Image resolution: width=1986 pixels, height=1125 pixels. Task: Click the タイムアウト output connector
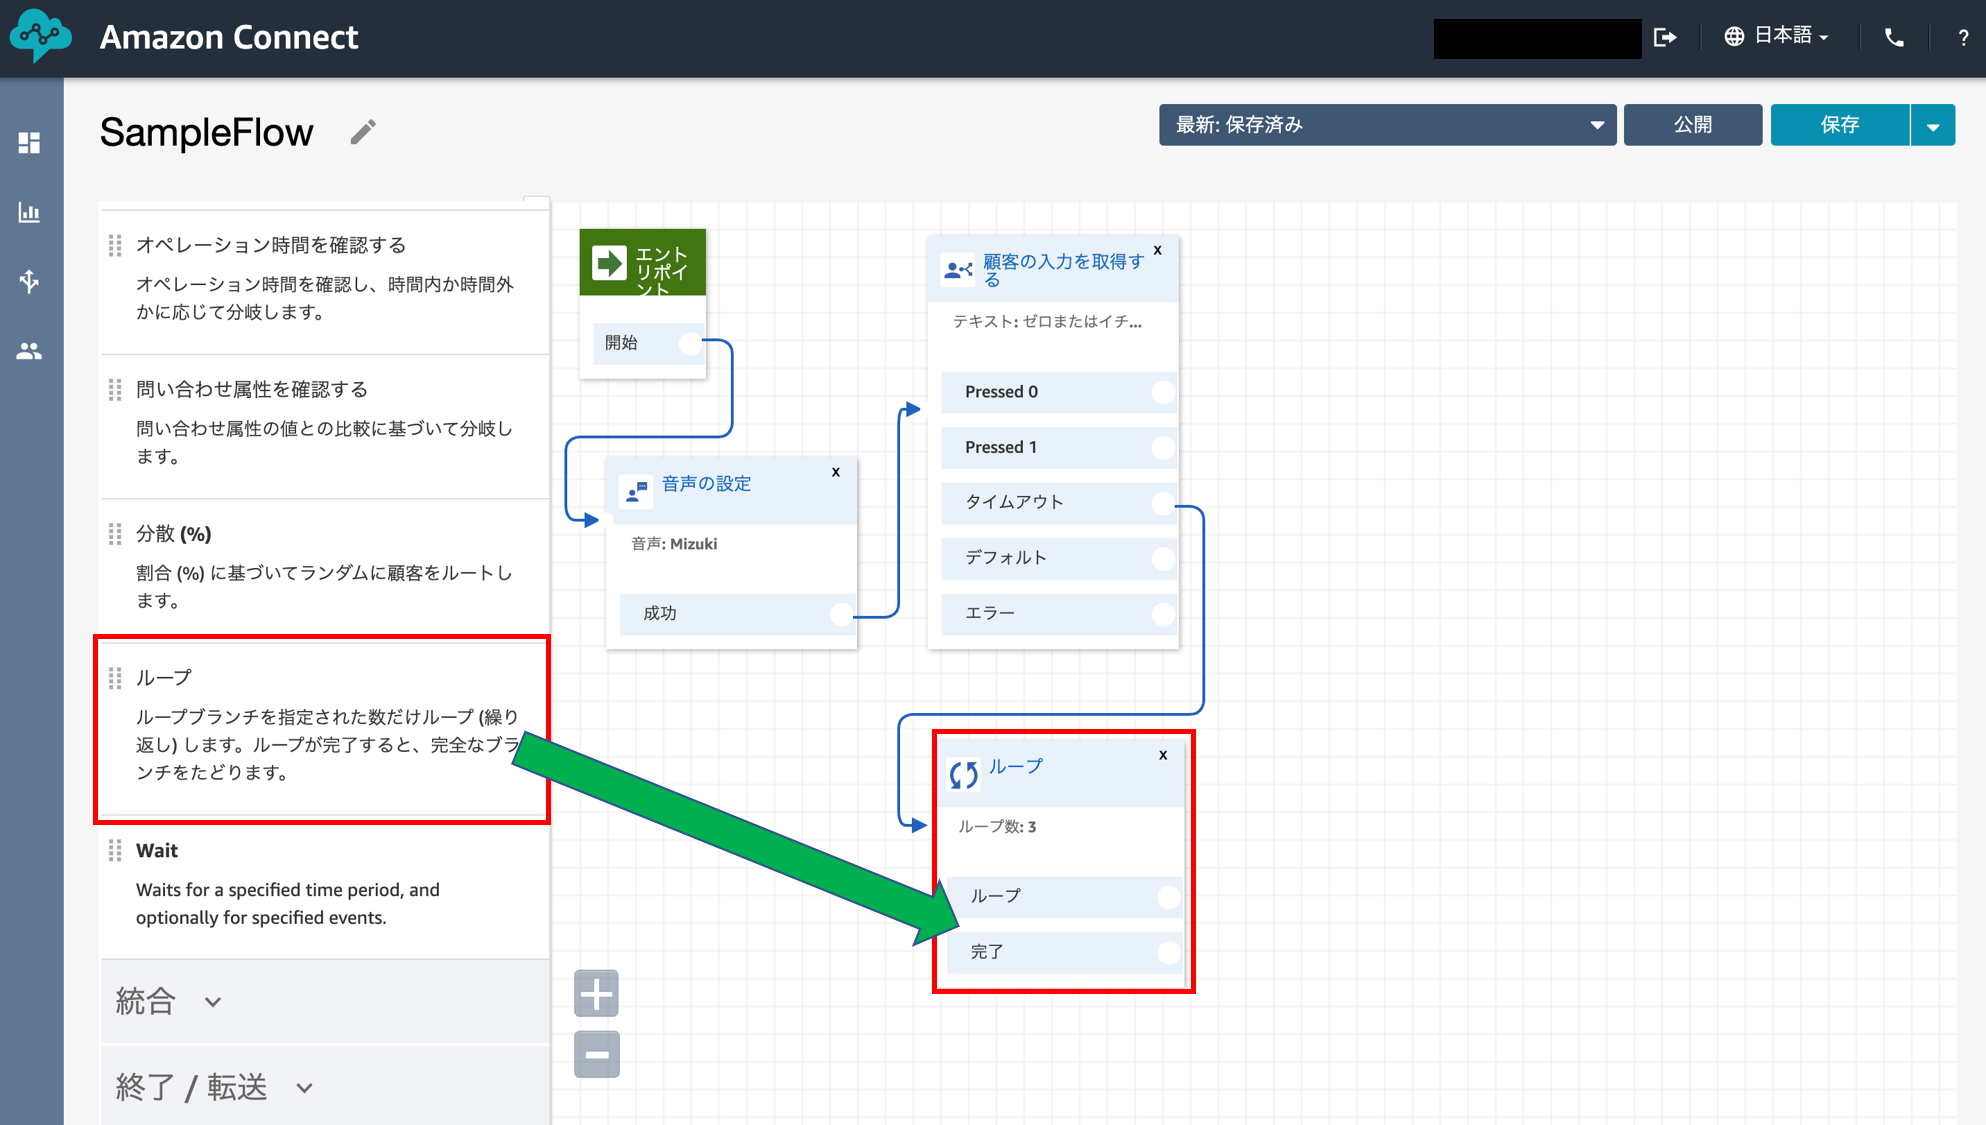[x=1163, y=503]
